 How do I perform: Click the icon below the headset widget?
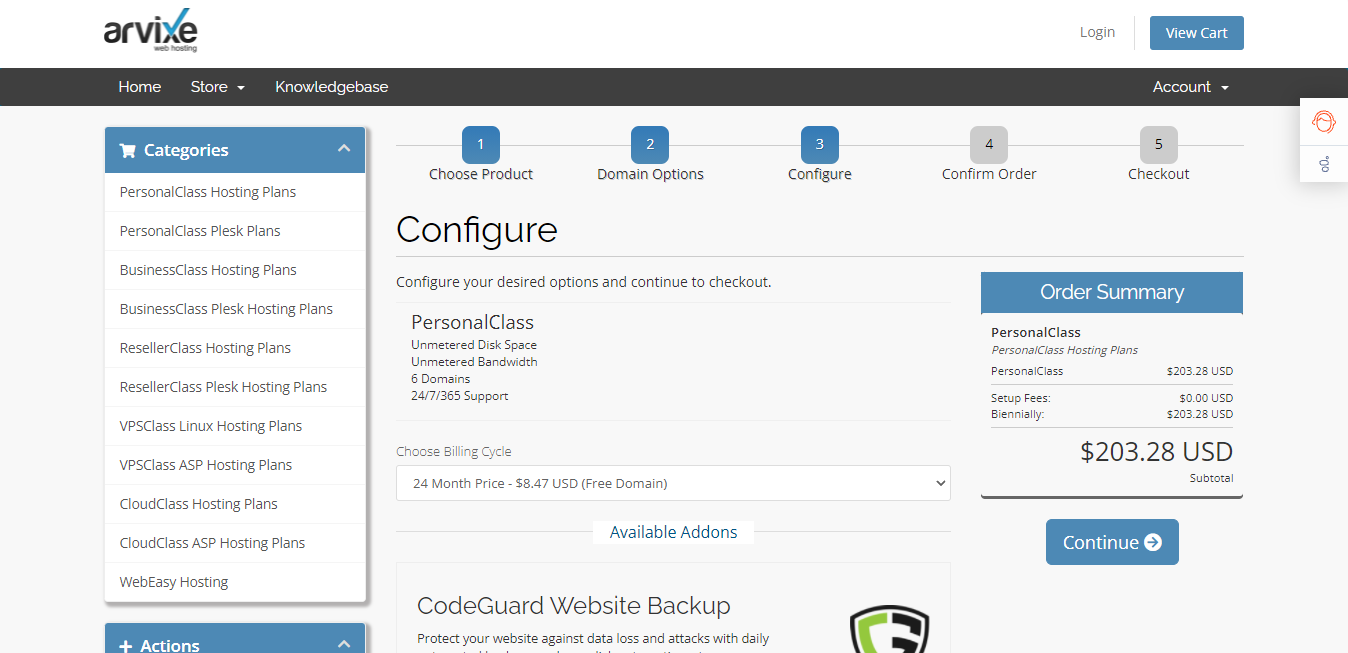pos(1324,163)
